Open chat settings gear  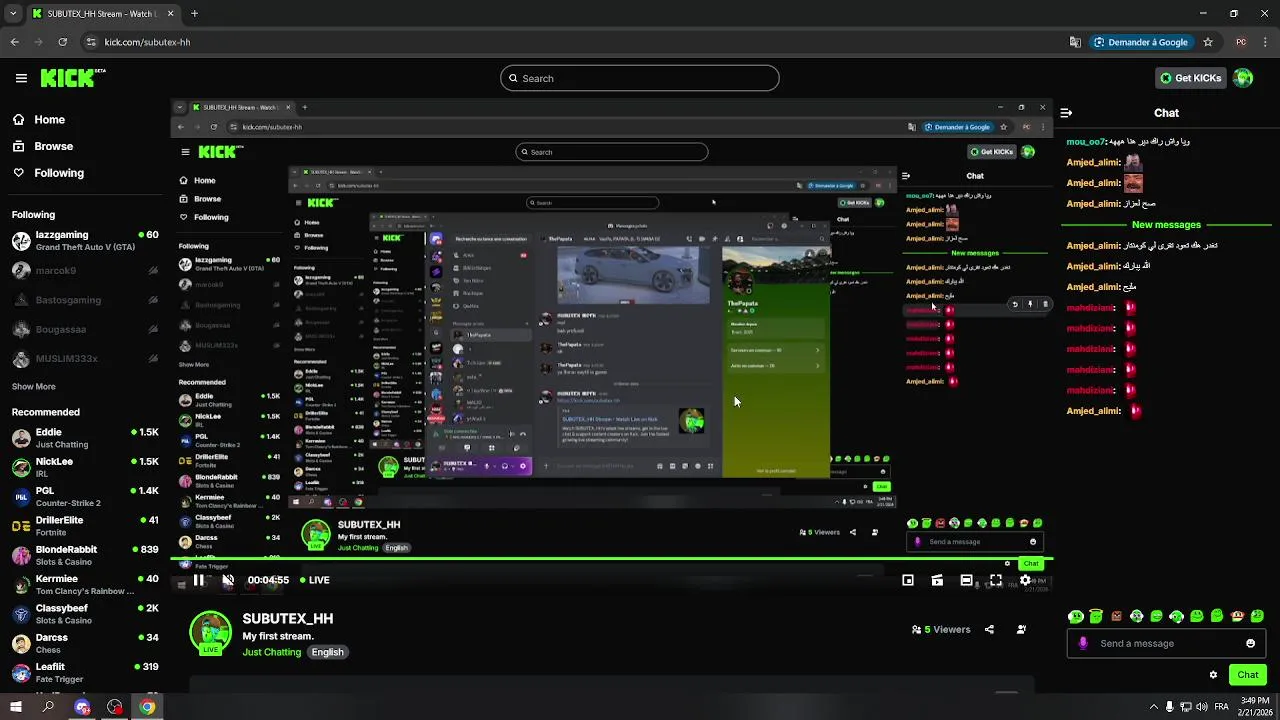pos(1213,675)
